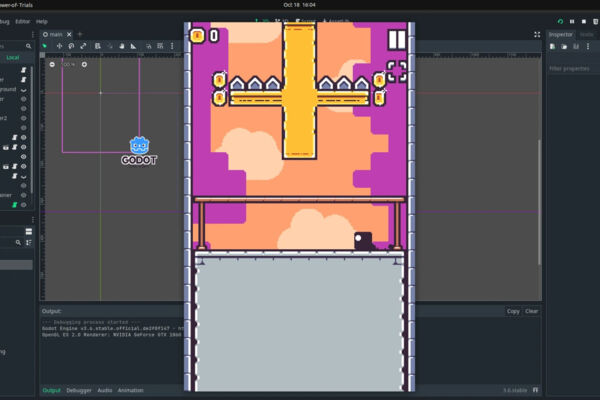Select the highlighted FileSystem row
Image resolution: width=600 pixels, height=400 pixels.
tap(16, 265)
